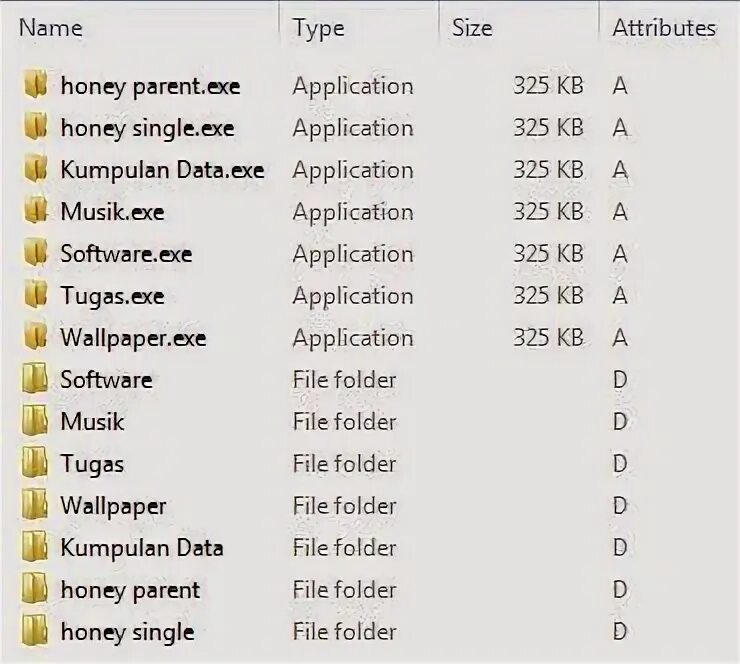
Task: Click the Software.exe icon
Action: click(x=36, y=252)
